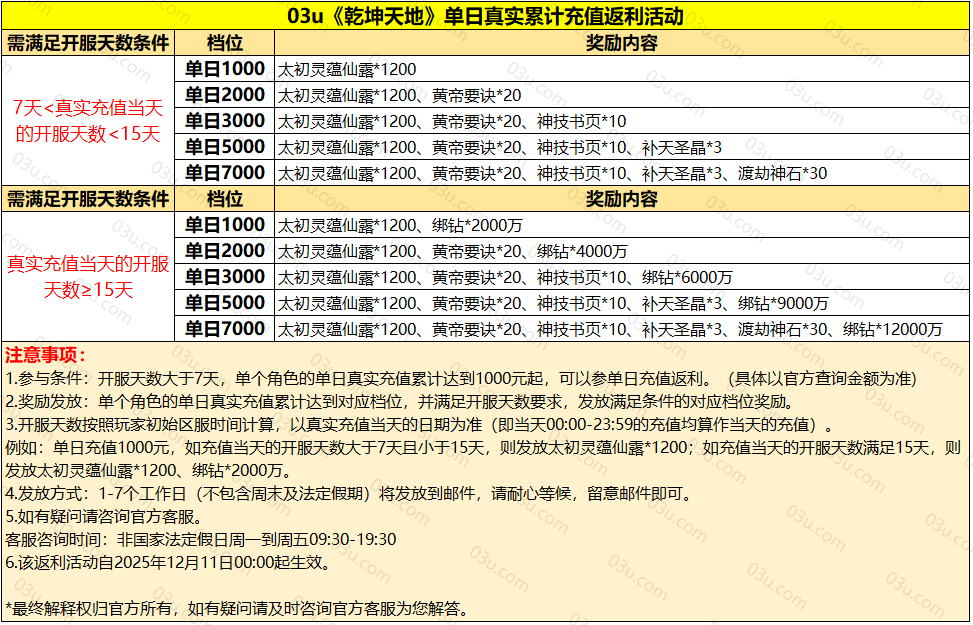Select 单日1000 tier in the 7–15 day section

pos(225,69)
